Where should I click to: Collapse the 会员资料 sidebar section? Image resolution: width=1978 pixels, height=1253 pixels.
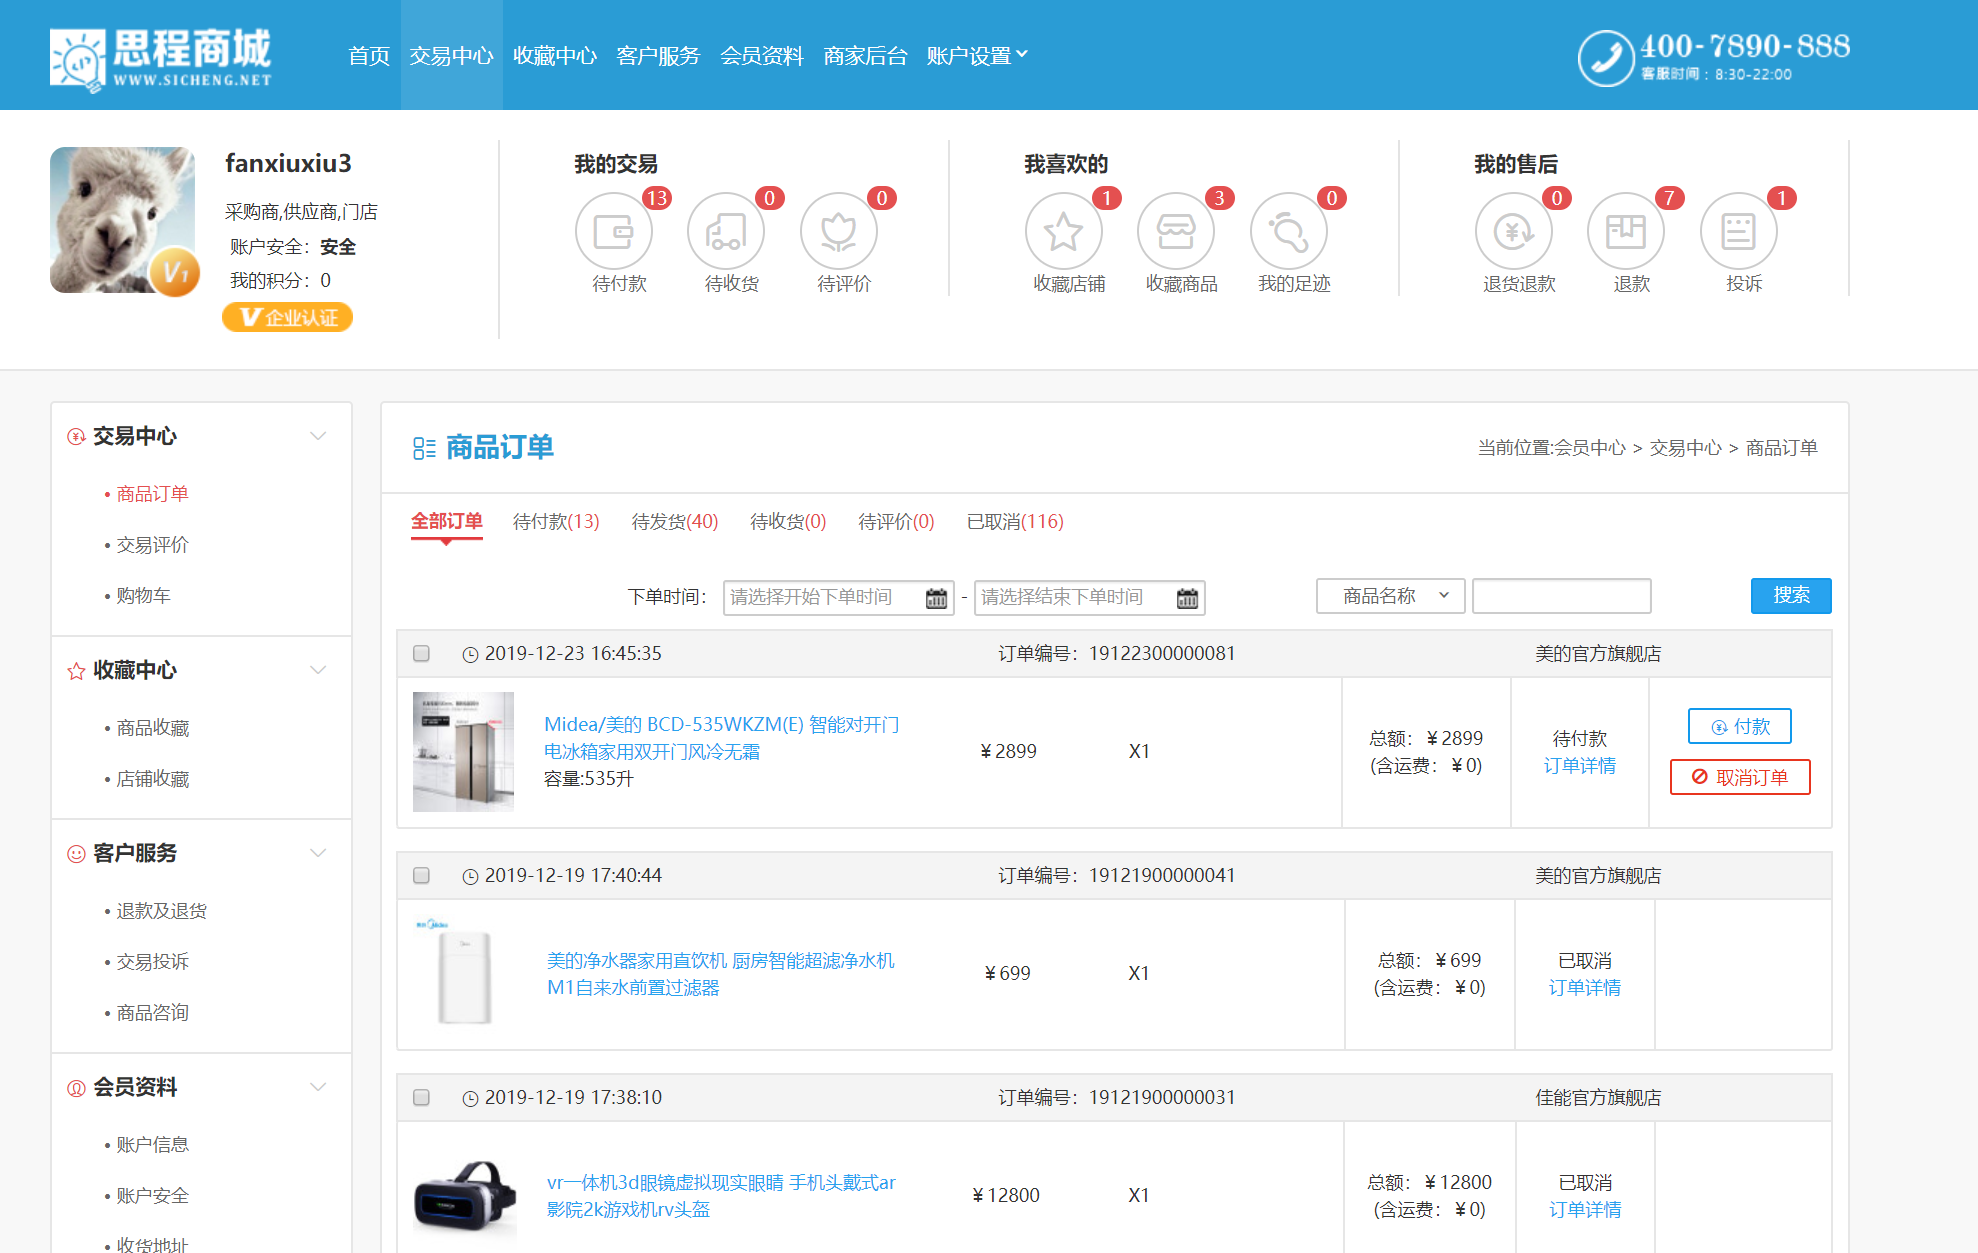318,1087
